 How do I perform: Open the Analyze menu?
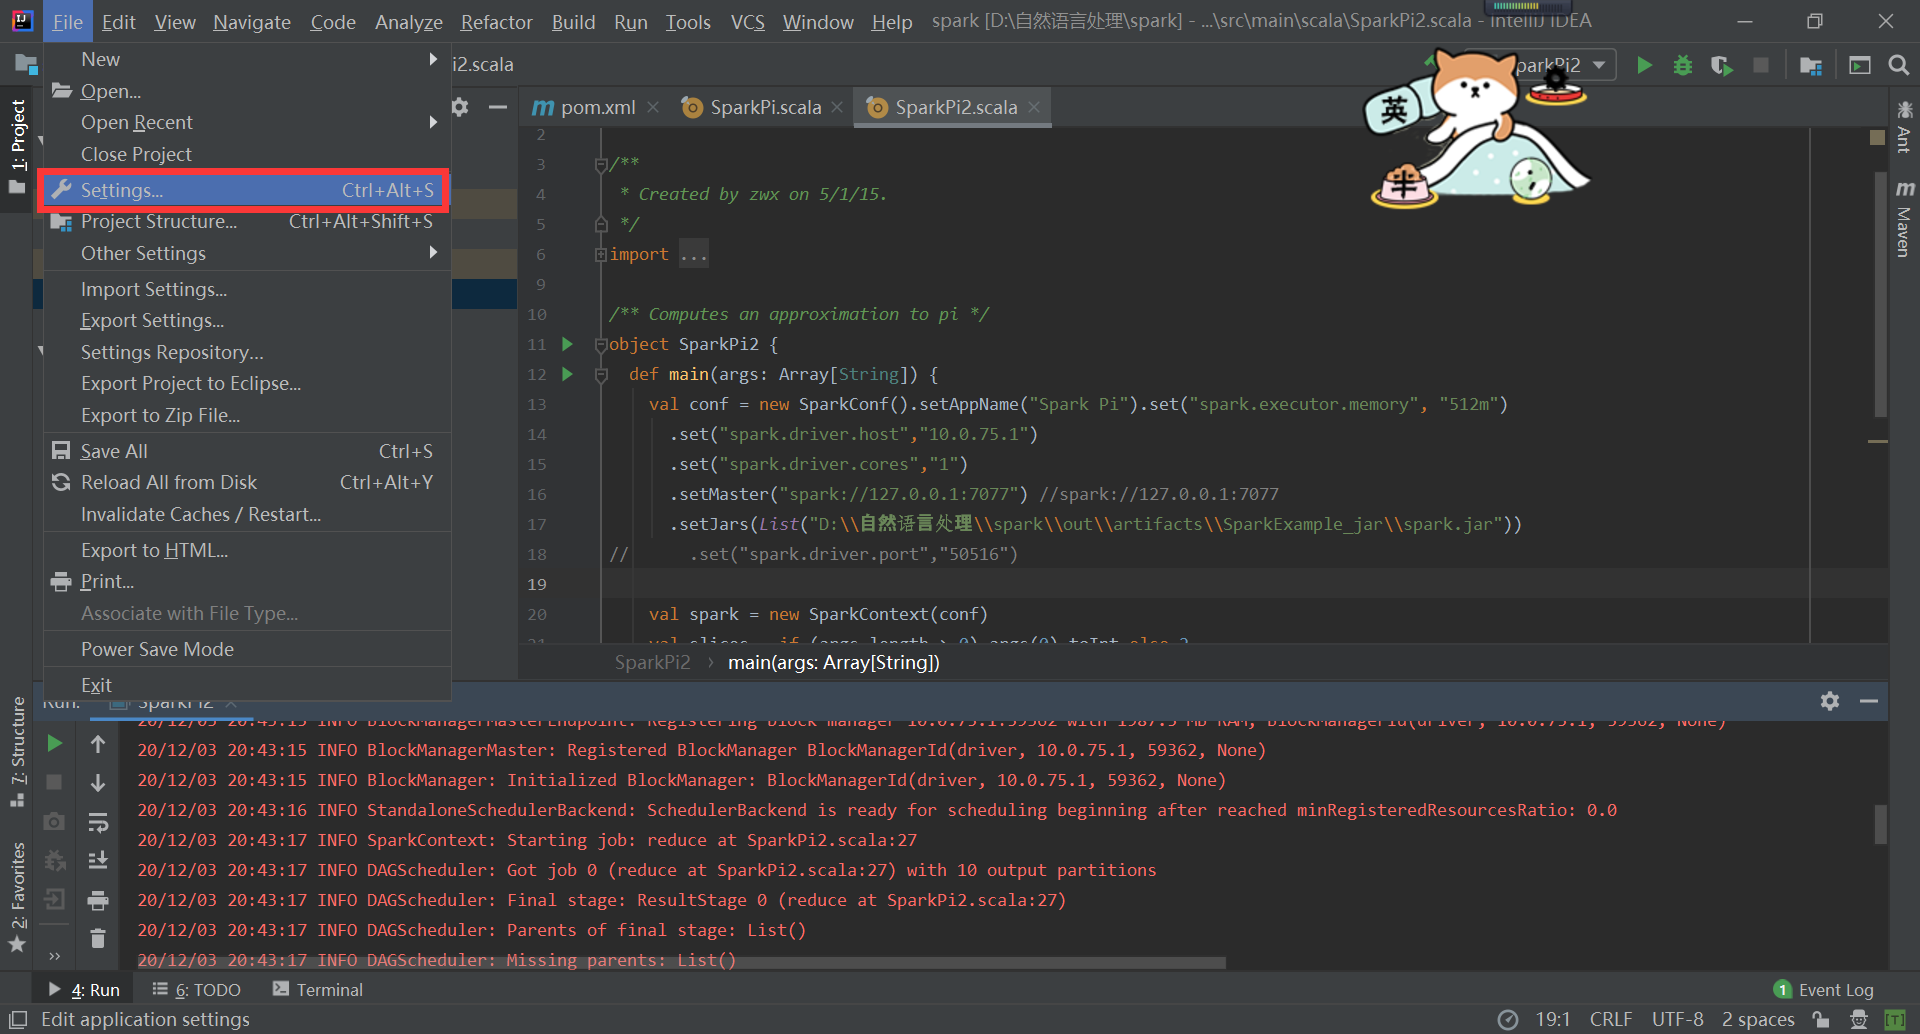[x=409, y=22]
